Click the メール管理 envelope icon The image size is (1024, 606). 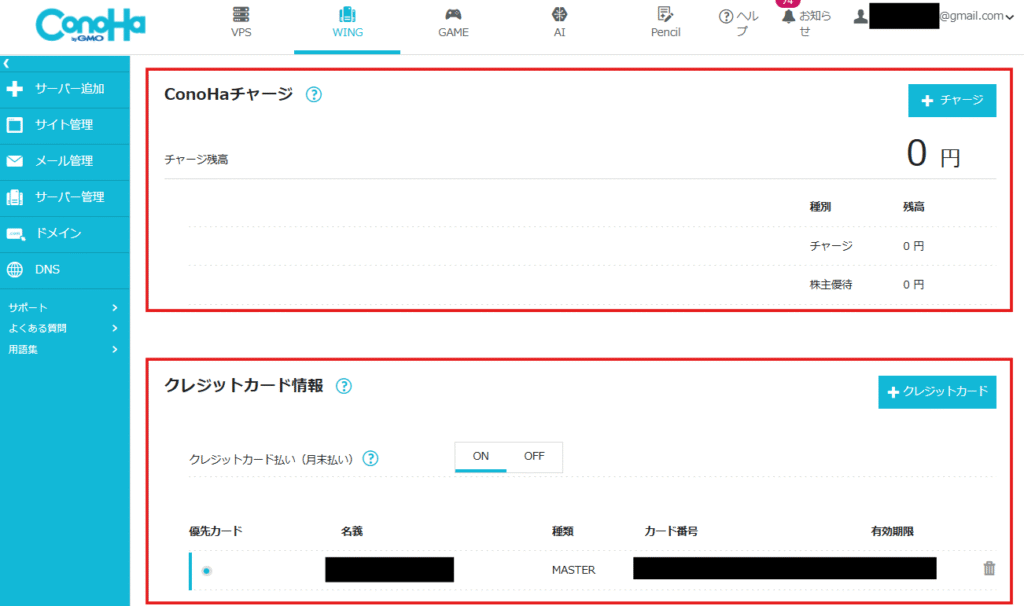click(14, 161)
